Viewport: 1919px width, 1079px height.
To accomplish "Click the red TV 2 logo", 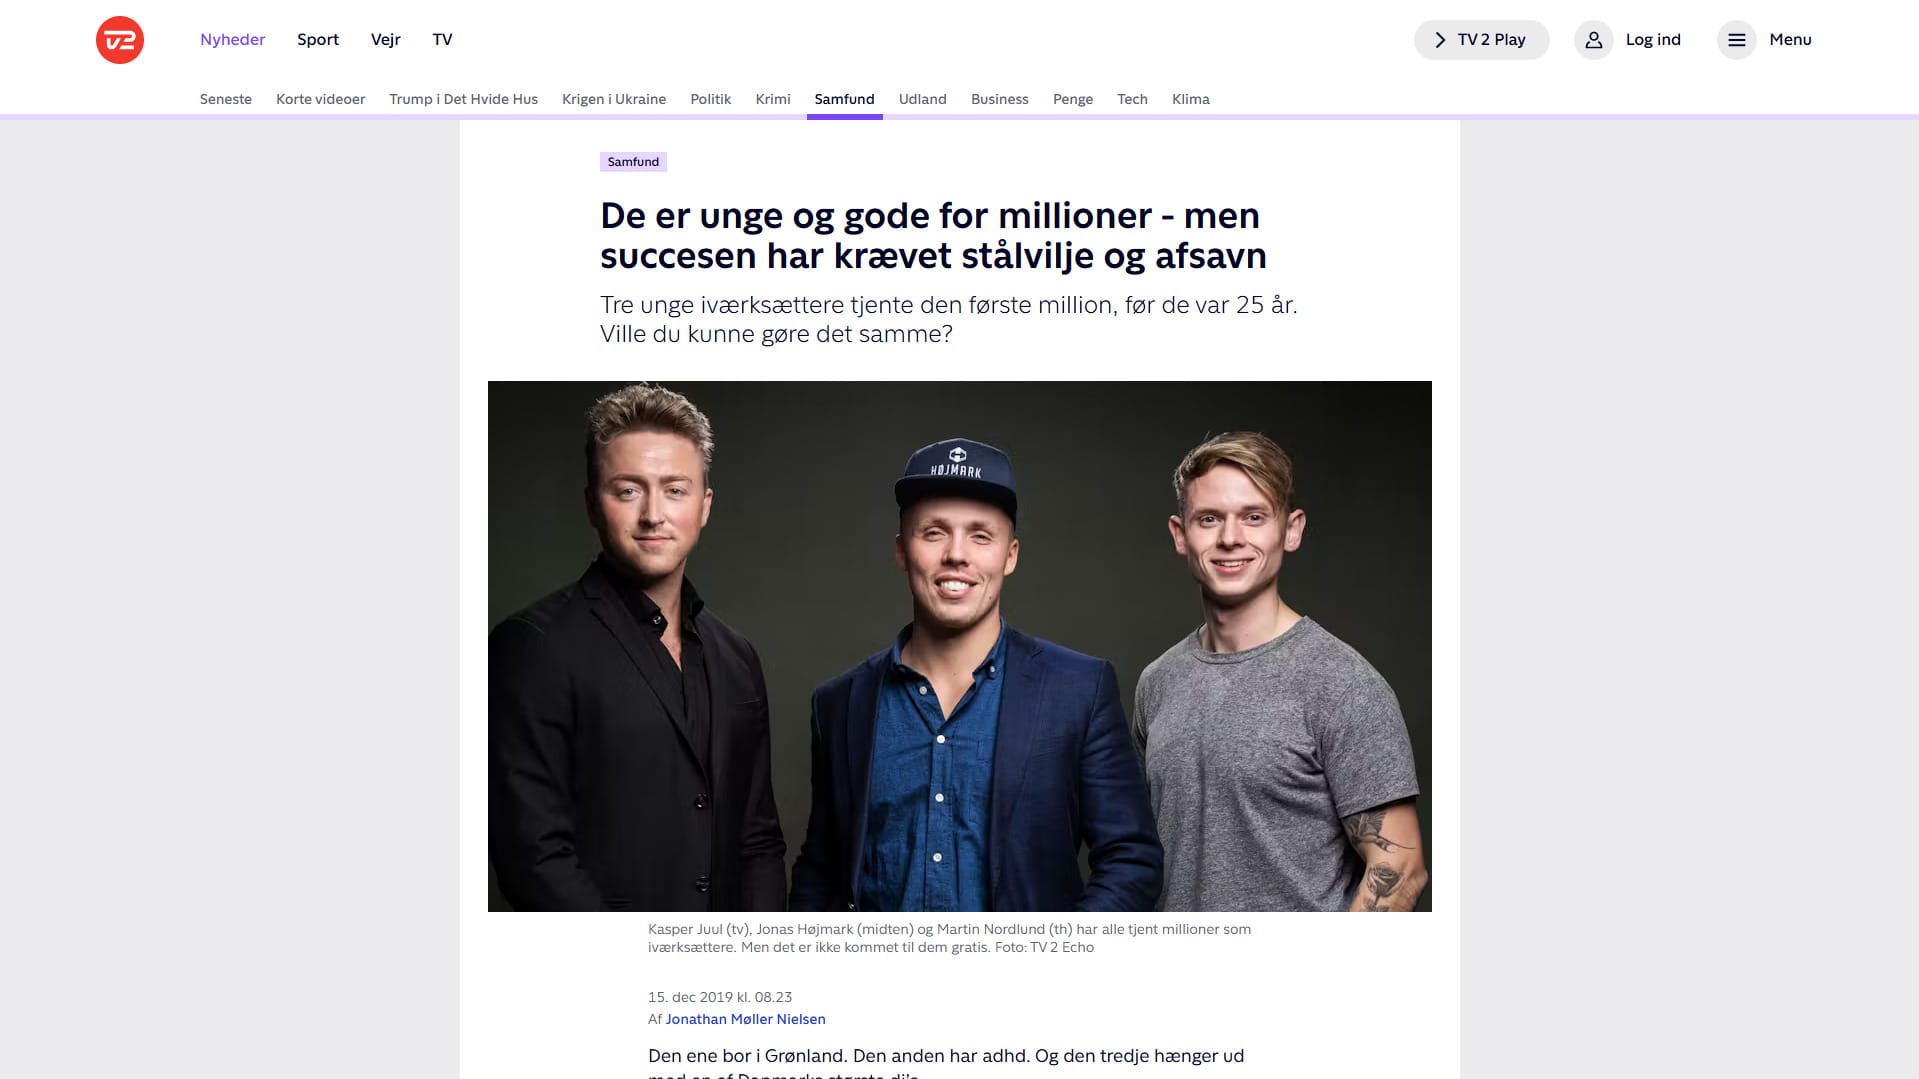I will (120, 40).
